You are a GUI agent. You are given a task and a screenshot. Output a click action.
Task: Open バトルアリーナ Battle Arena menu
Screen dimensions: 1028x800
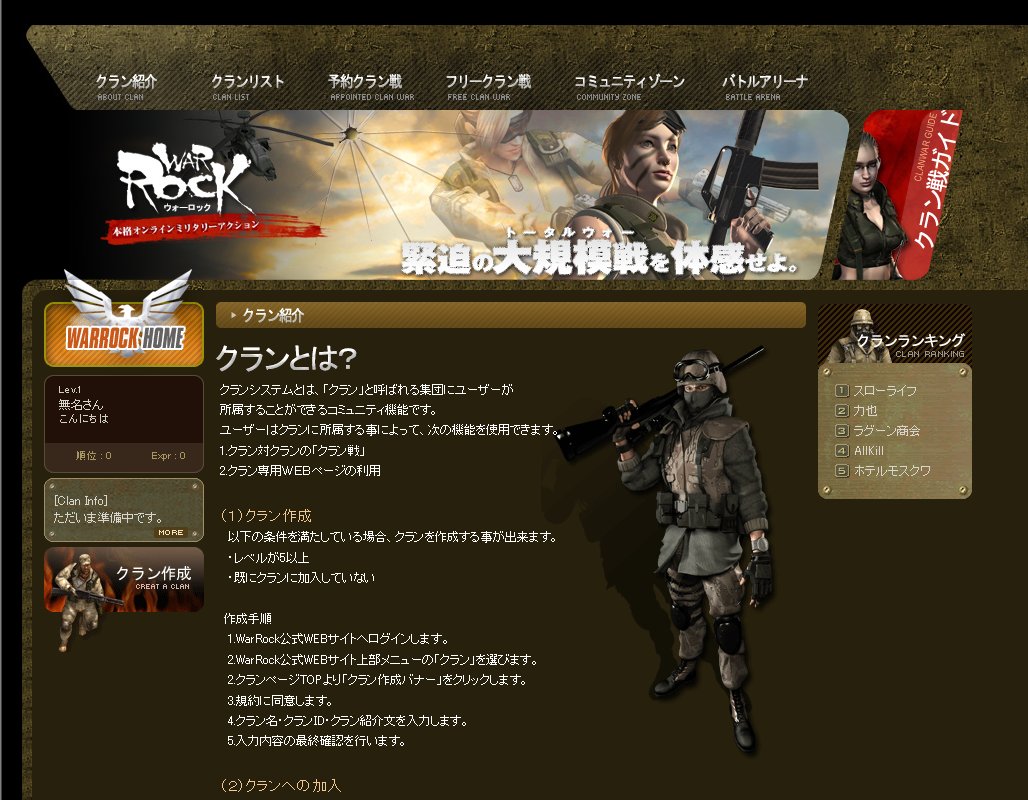[x=765, y=87]
